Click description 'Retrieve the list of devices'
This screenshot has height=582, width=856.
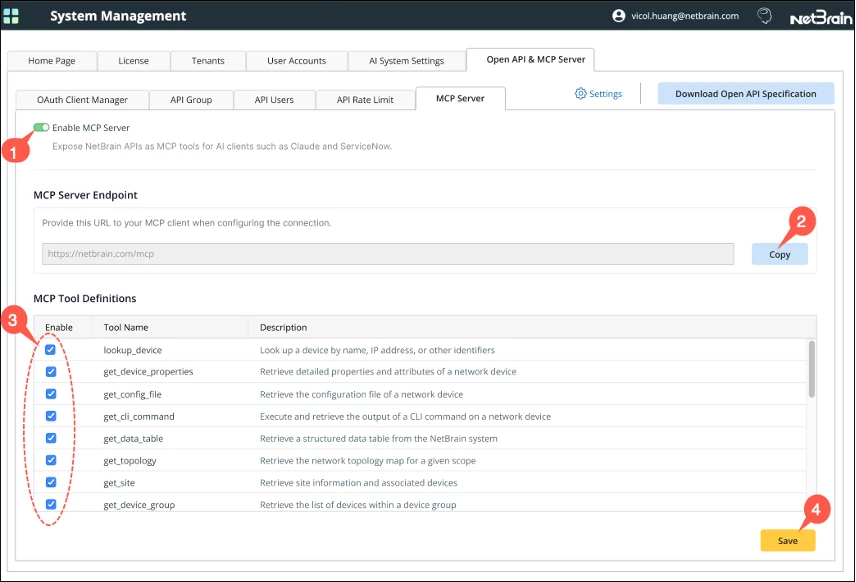point(358,505)
